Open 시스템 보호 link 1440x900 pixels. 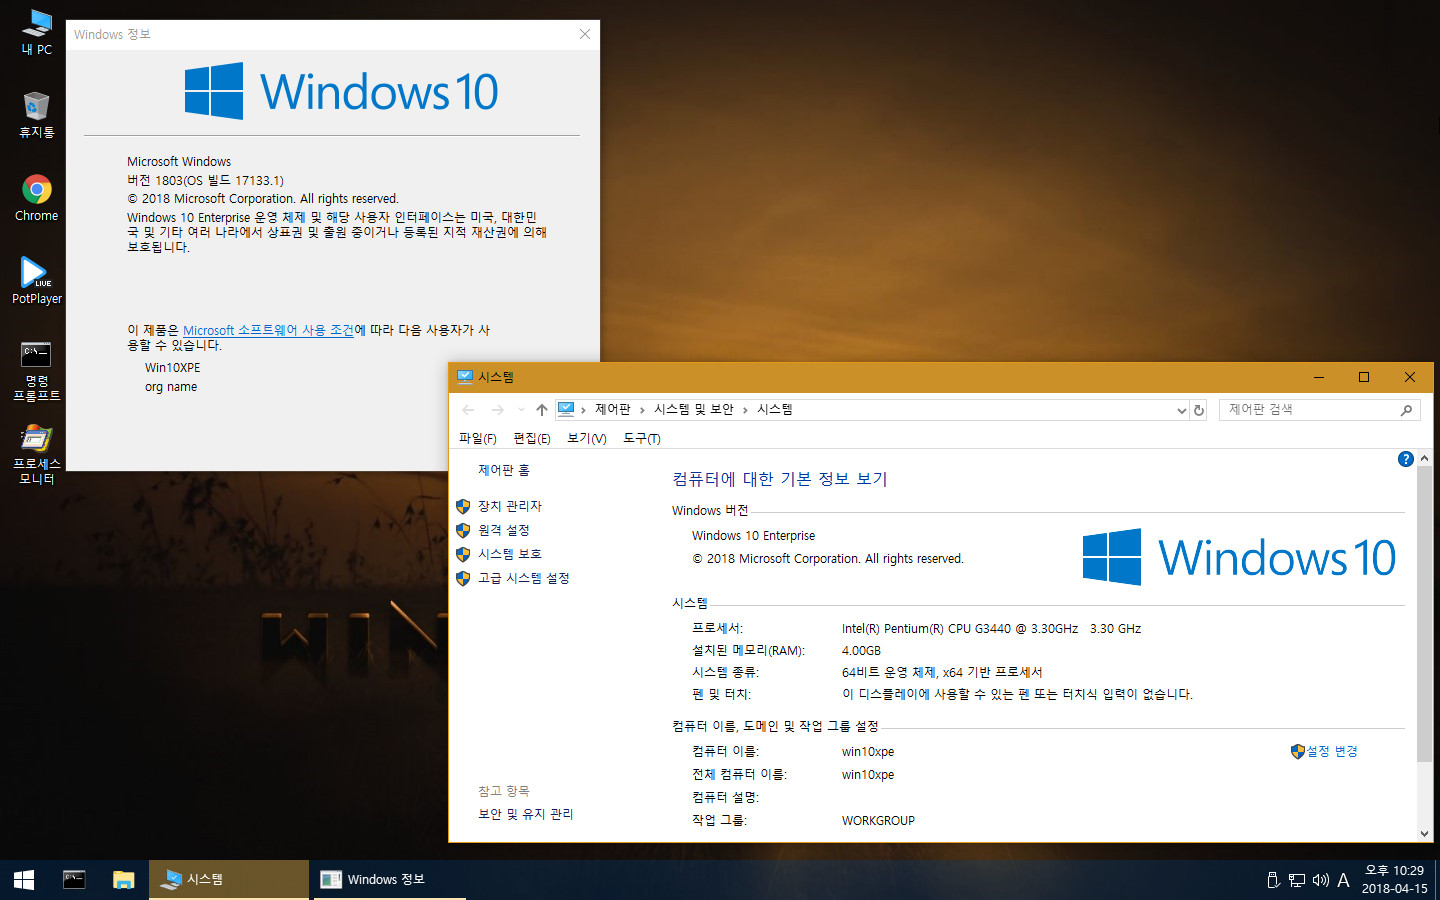[x=509, y=554]
